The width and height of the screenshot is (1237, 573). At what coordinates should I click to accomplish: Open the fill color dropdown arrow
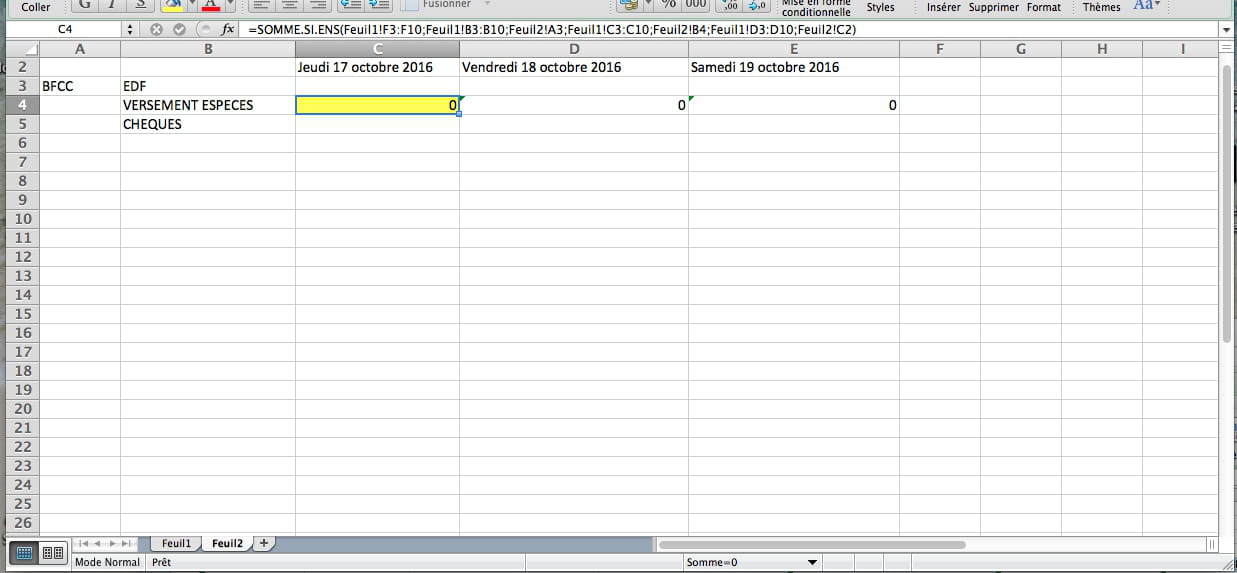(x=190, y=5)
